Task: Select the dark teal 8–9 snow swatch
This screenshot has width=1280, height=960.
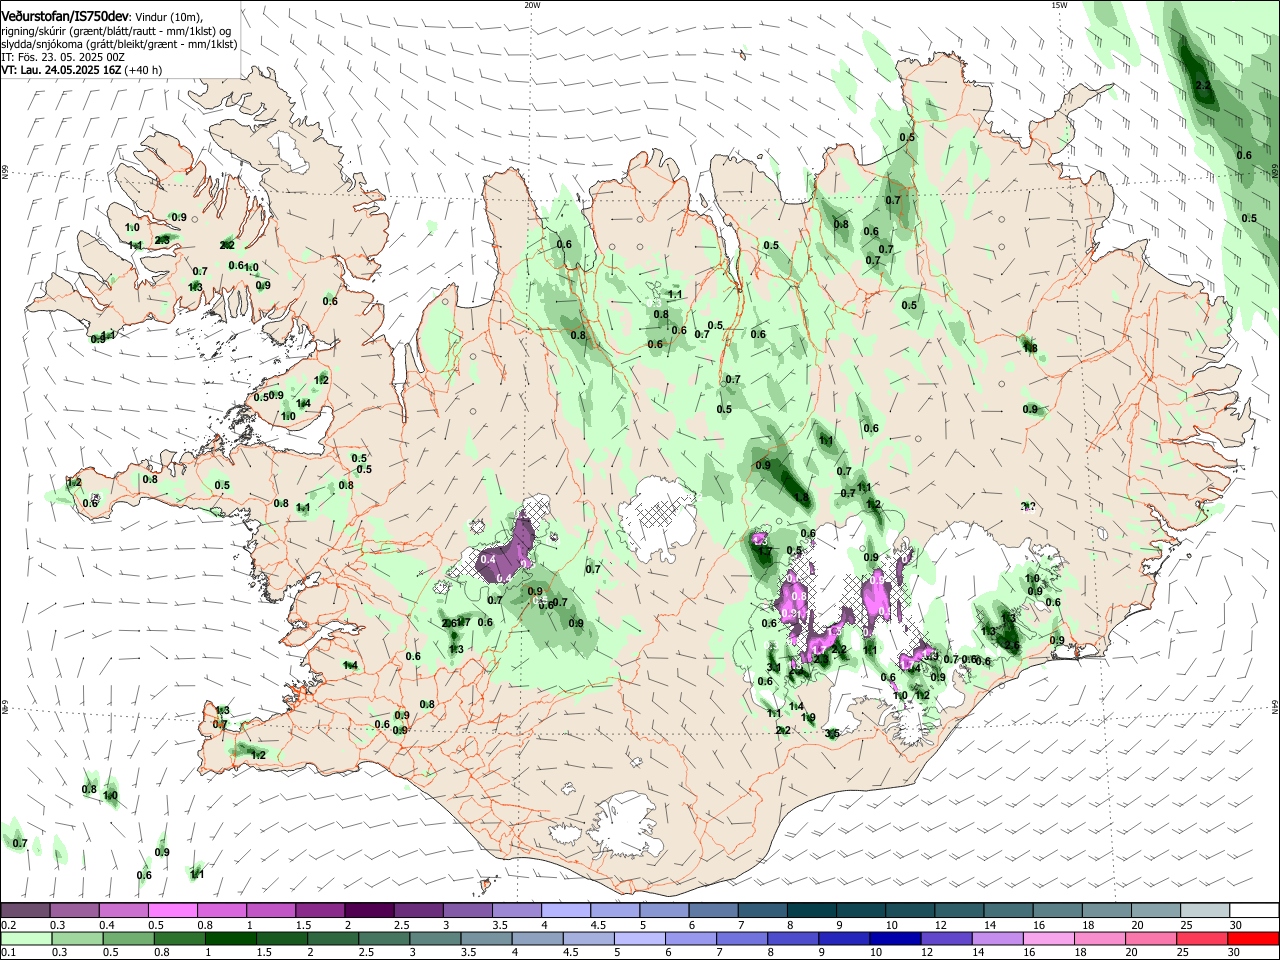Action: (812, 910)
